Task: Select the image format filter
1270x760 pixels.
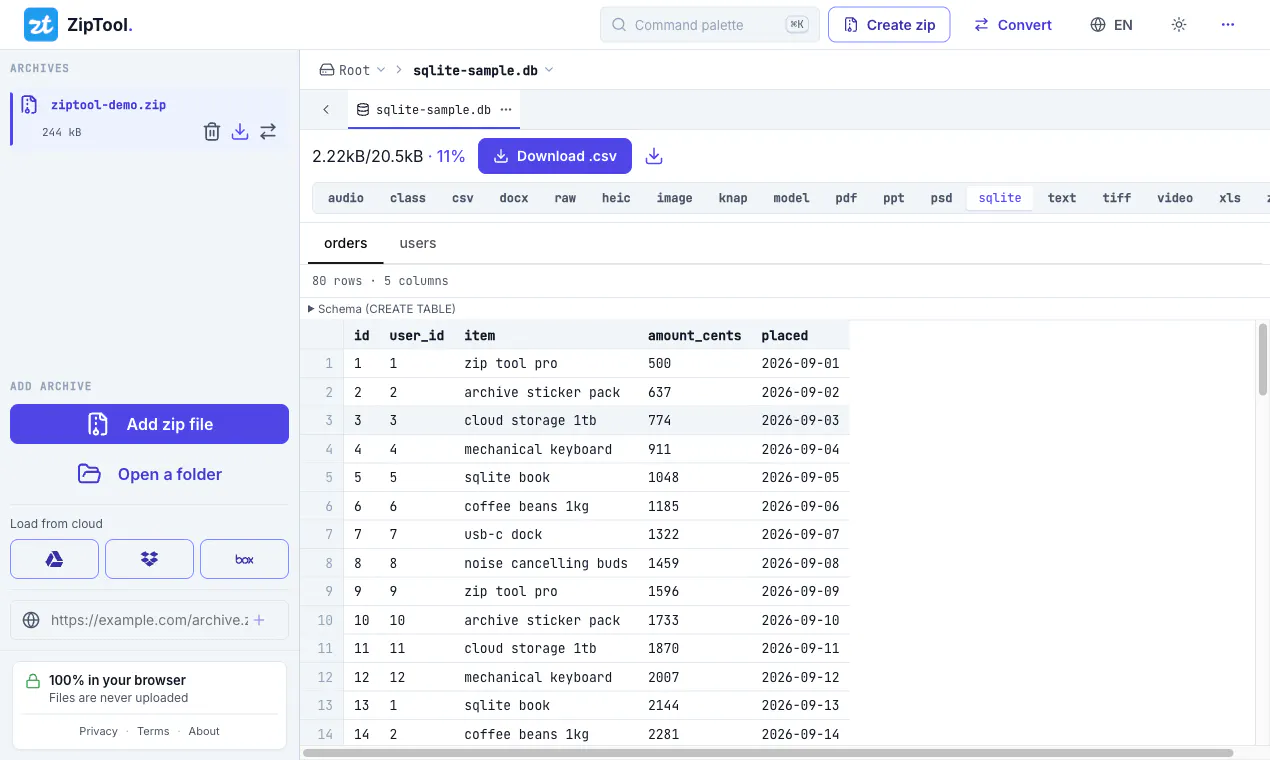Action: [675, 198]
